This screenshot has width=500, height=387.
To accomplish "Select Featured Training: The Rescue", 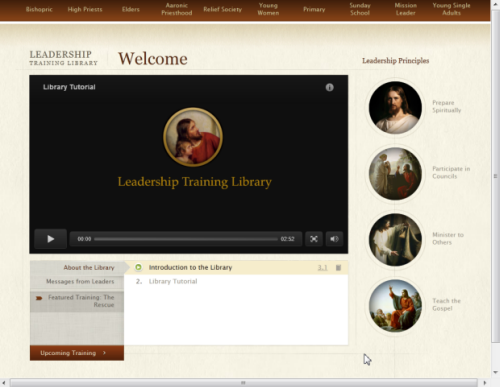I will pyautogui.click(x=77, y=301).
